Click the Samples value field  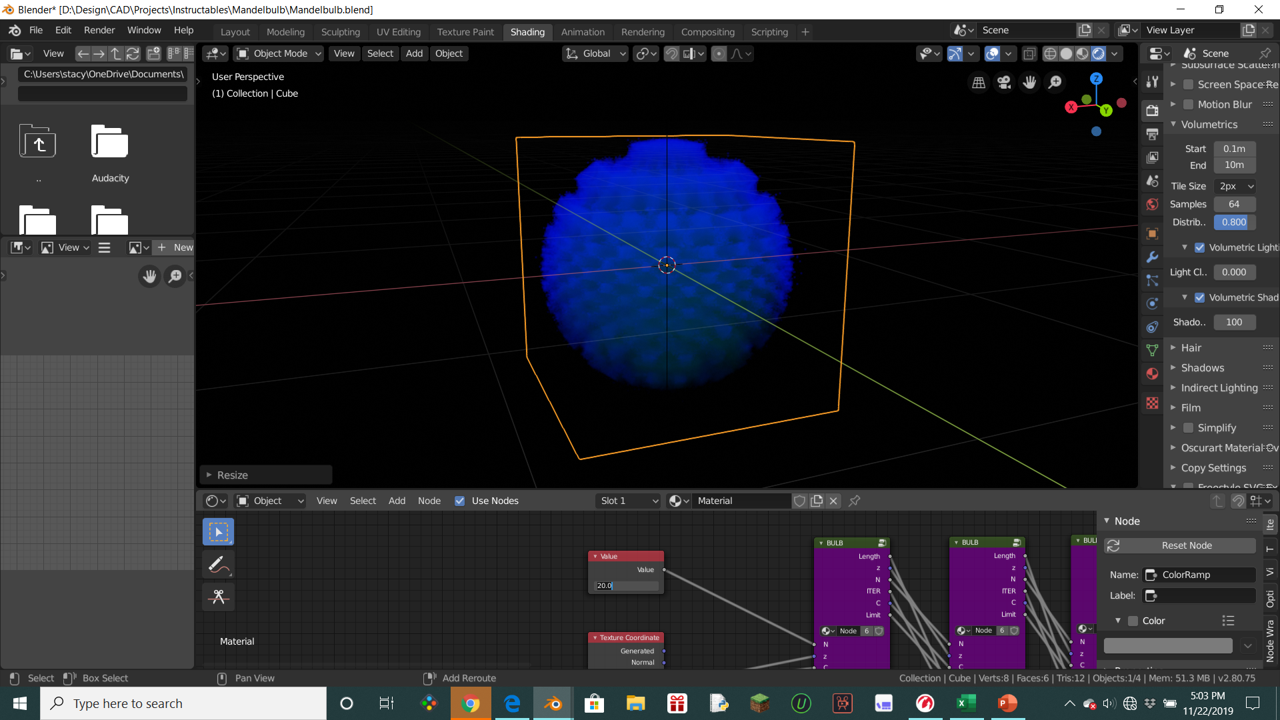coord(1234,204)
